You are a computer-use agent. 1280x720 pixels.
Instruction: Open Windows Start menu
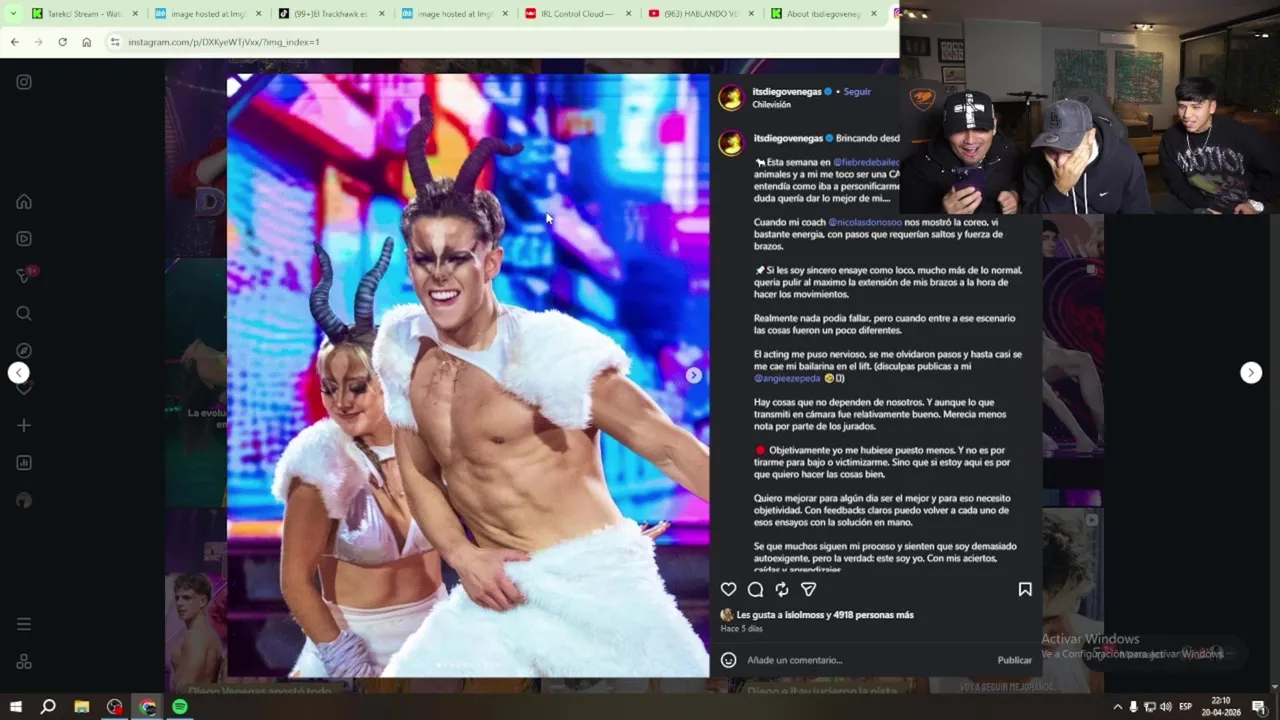15,707
